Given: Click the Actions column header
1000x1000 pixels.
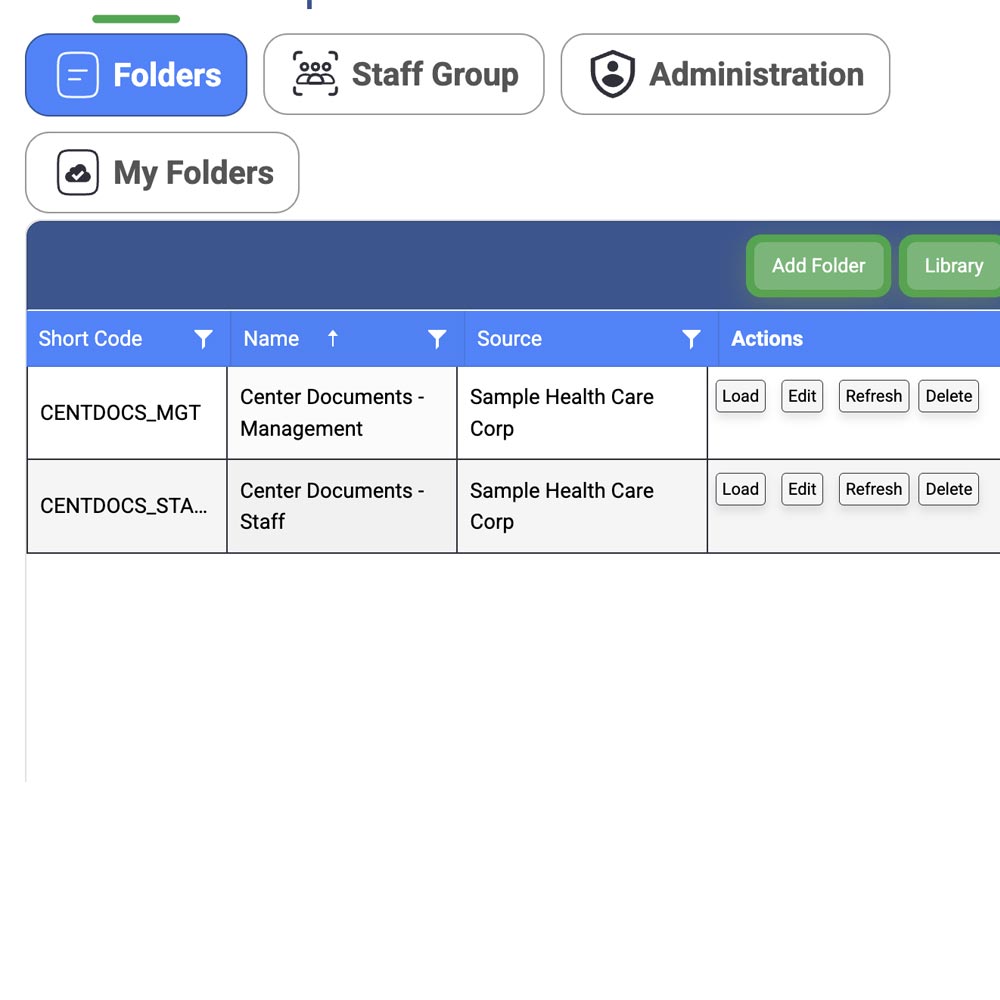Looking at the screenshot, I should point(767,339).
